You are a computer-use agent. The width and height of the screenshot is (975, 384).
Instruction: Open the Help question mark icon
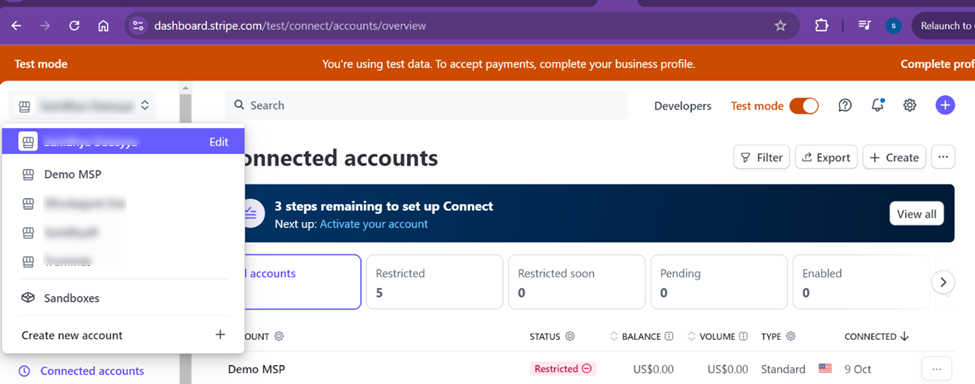pos(844,106)
